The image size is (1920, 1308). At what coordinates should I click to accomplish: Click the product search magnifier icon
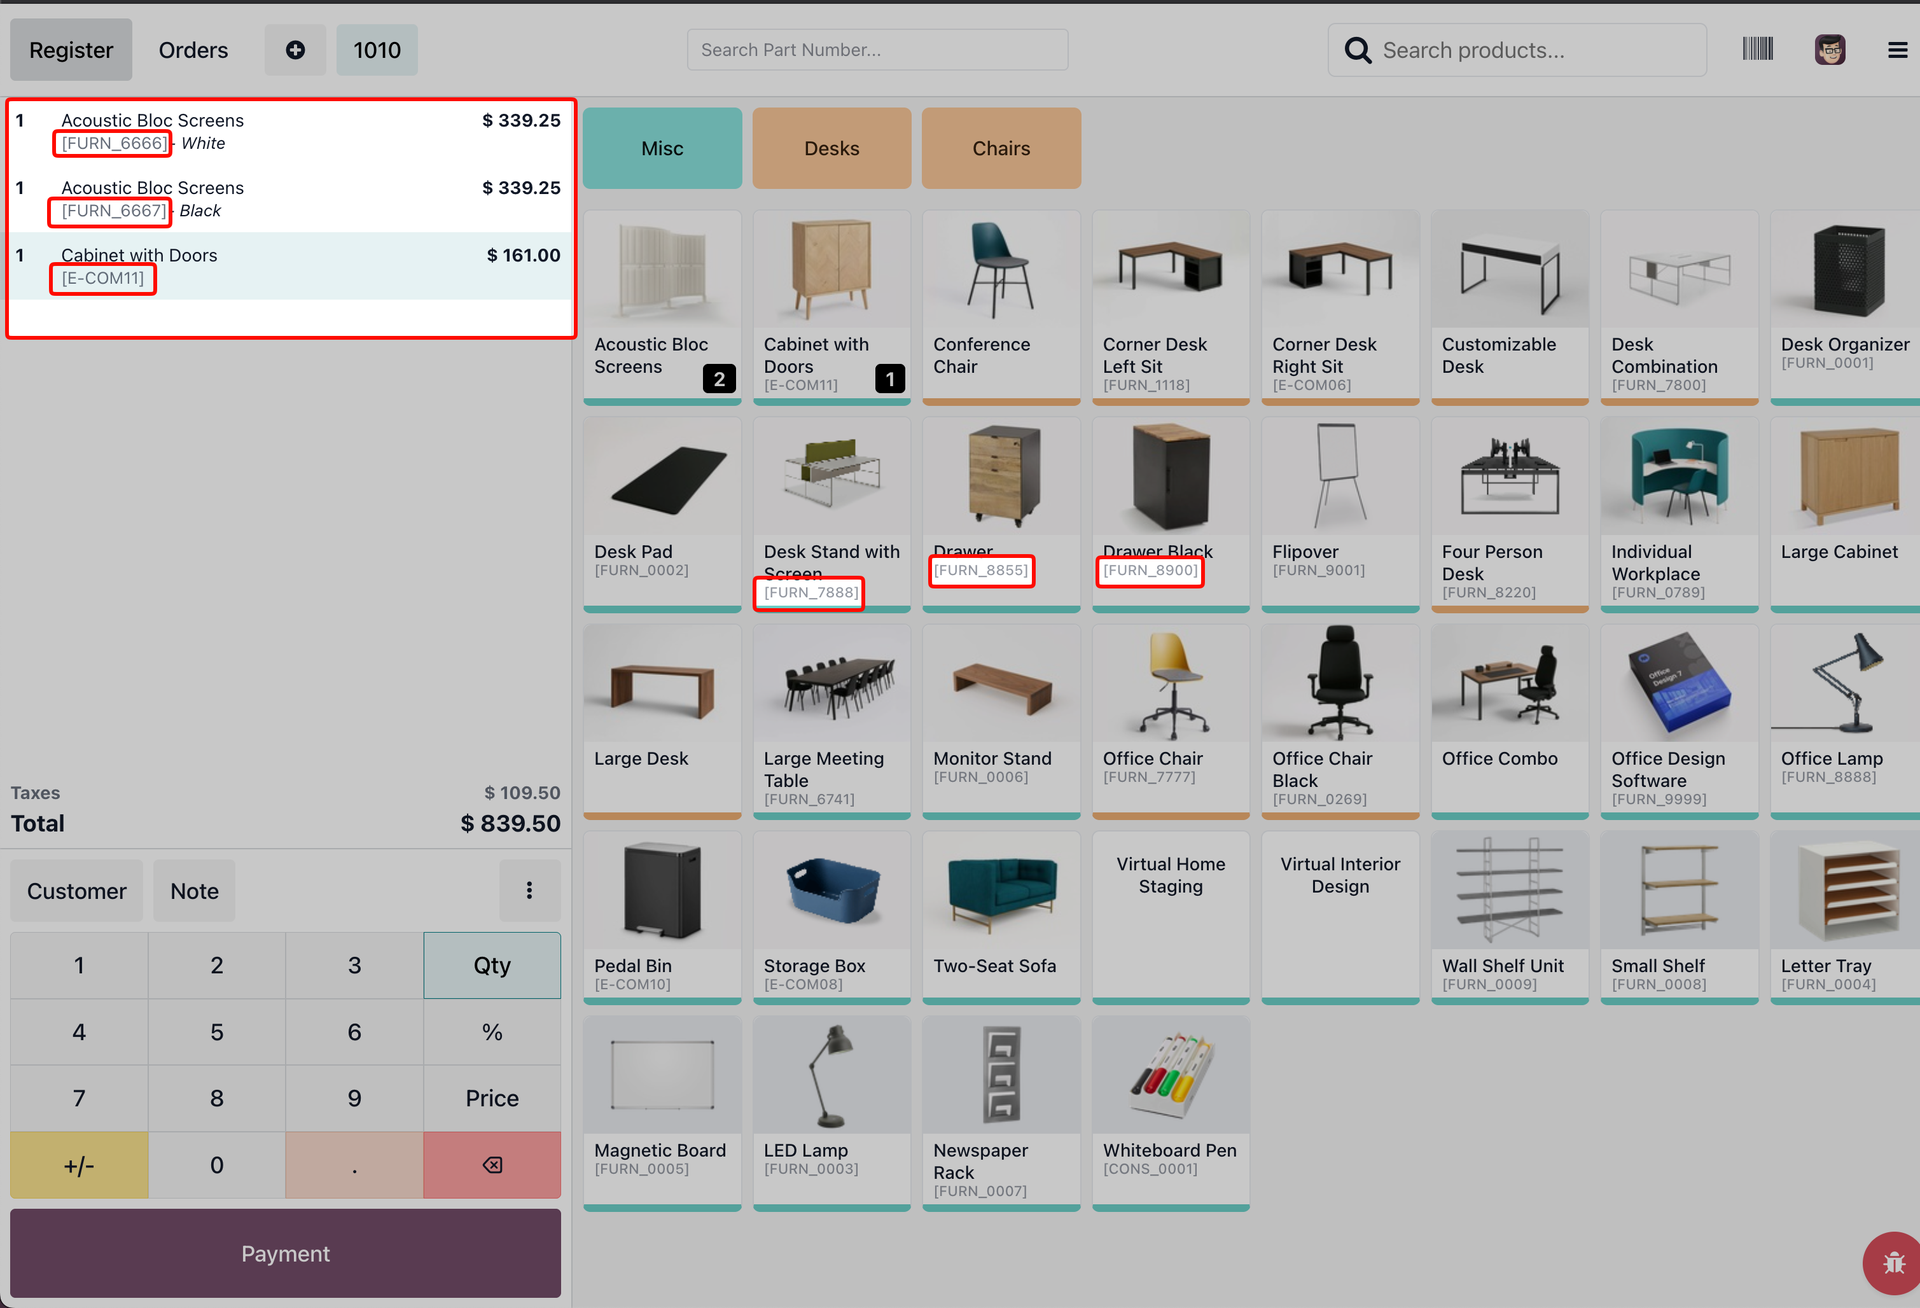click(1357, 50)
